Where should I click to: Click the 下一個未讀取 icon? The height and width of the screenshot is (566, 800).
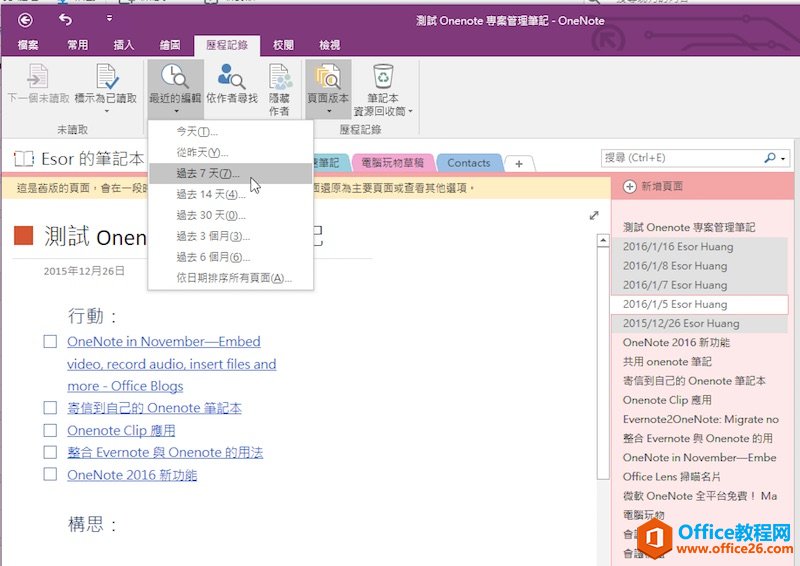[37, 76]
